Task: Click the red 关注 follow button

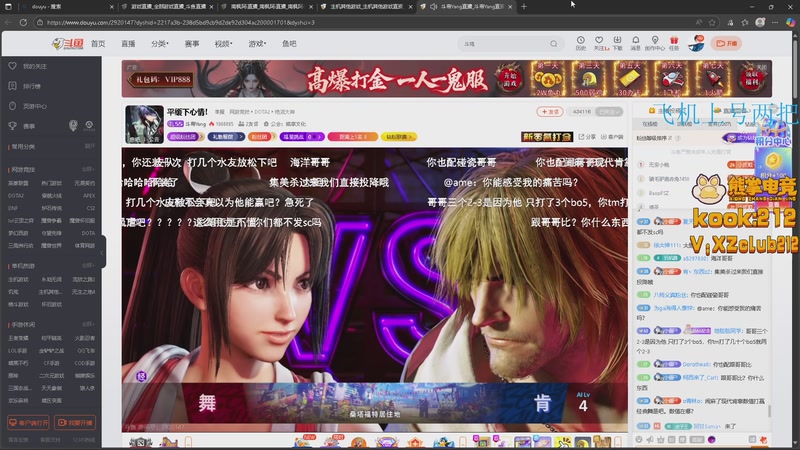Action: click(x=549, y=111)
